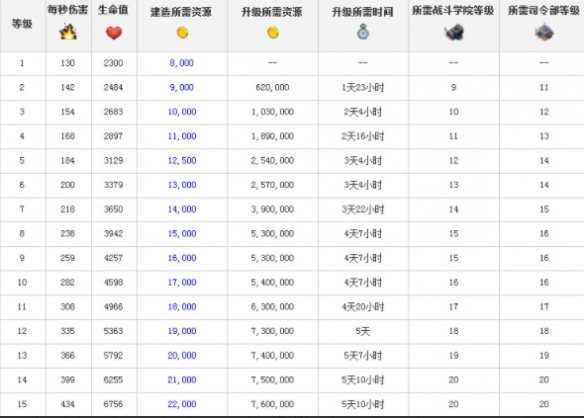Viewport: 584px width, 418px height.
Task: Click the 2,540,000 upgrade cost cell
Action: coord(272,161)
